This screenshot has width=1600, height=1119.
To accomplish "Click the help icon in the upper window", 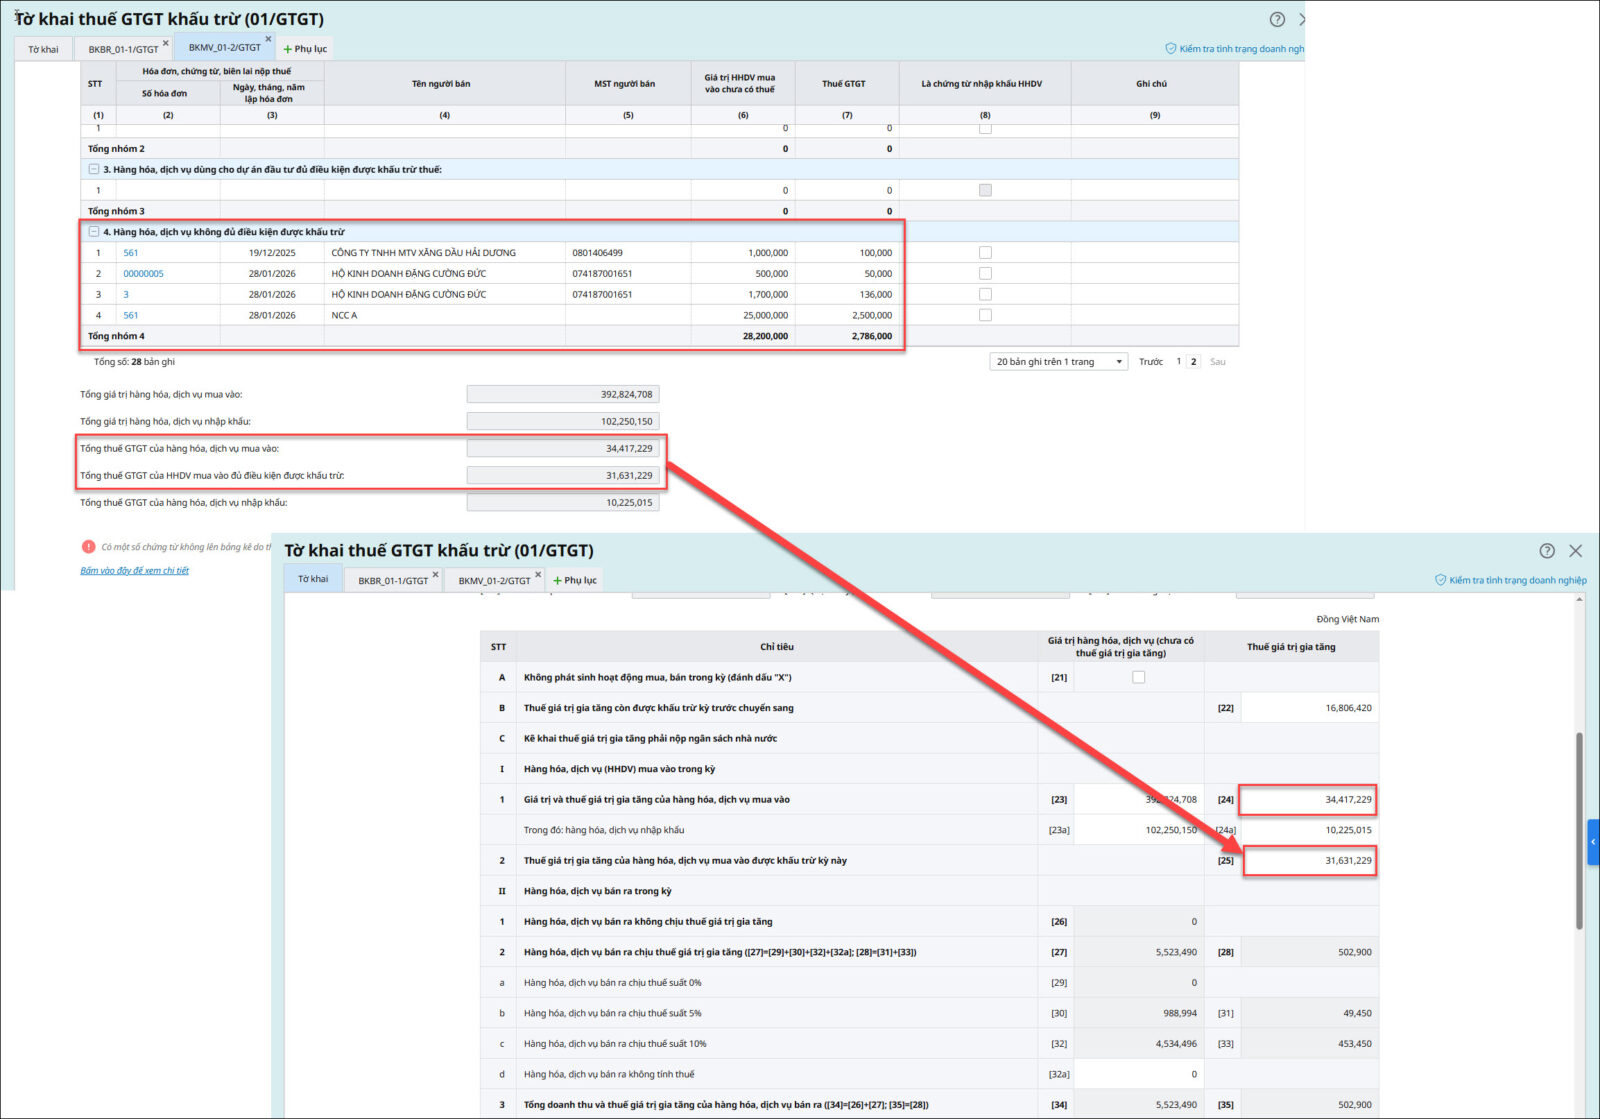I will coord(1277,19).
